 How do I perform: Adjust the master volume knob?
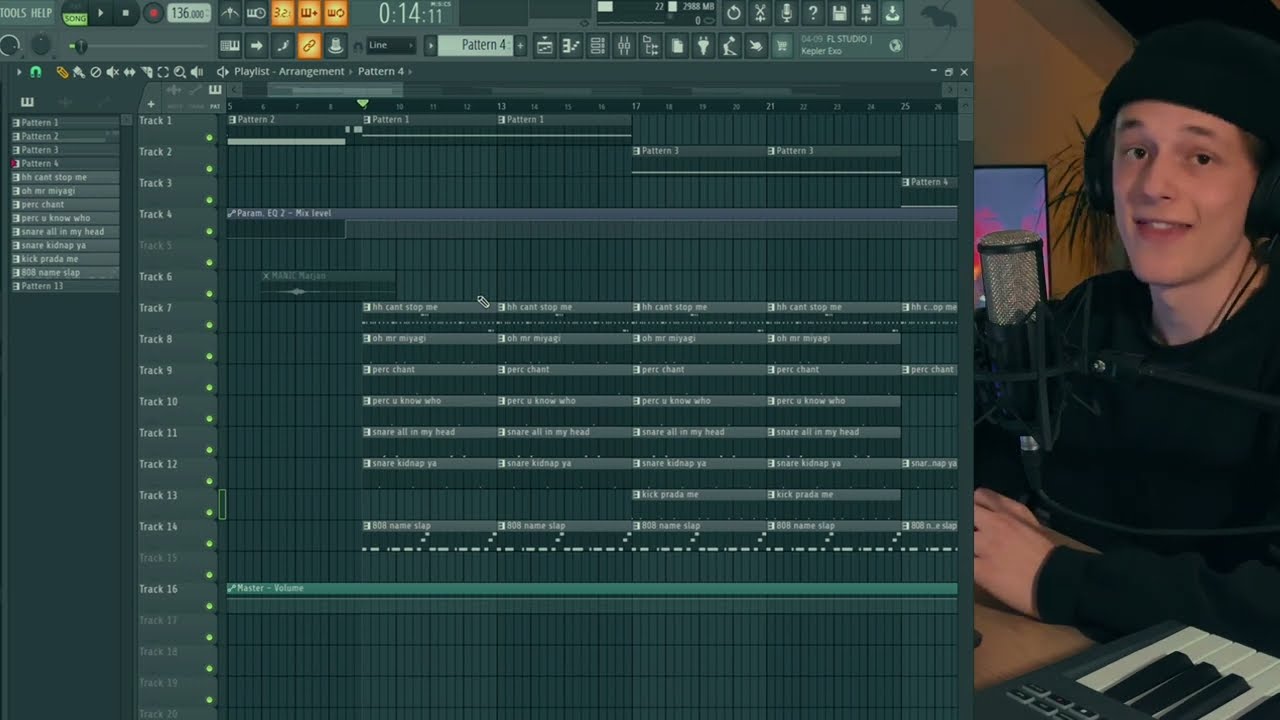[11, 45]
